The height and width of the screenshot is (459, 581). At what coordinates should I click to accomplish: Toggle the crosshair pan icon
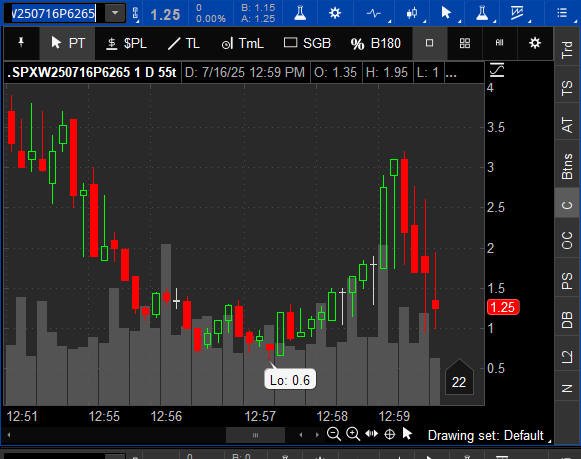tap(389, 434)
